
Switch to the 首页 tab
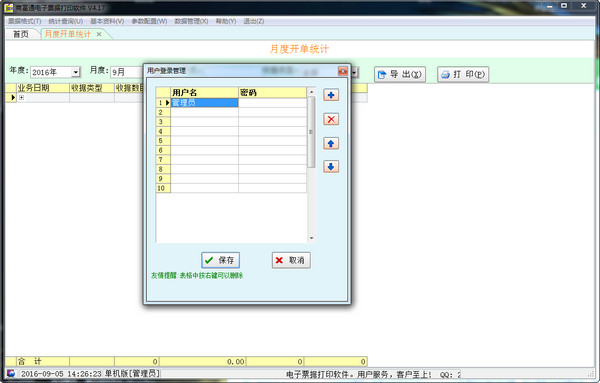click(x=21, y=34)
